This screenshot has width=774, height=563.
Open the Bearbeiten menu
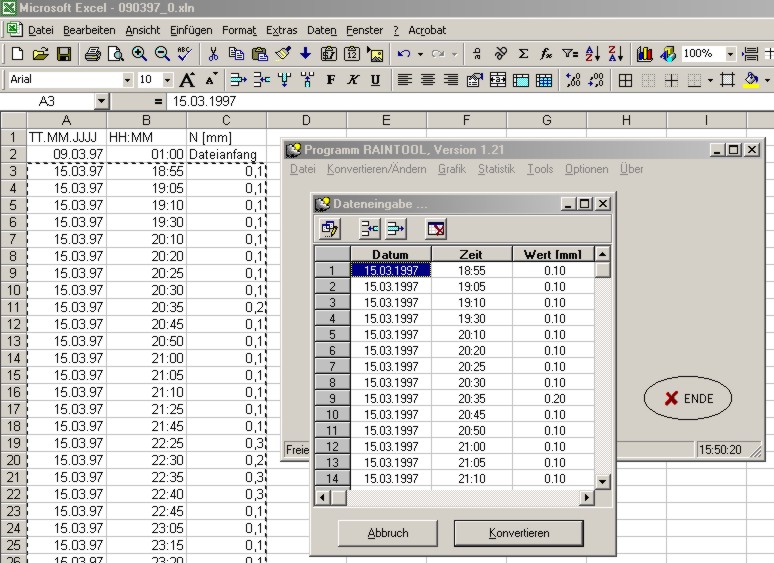pyautogui.click(x=89, y=30)
